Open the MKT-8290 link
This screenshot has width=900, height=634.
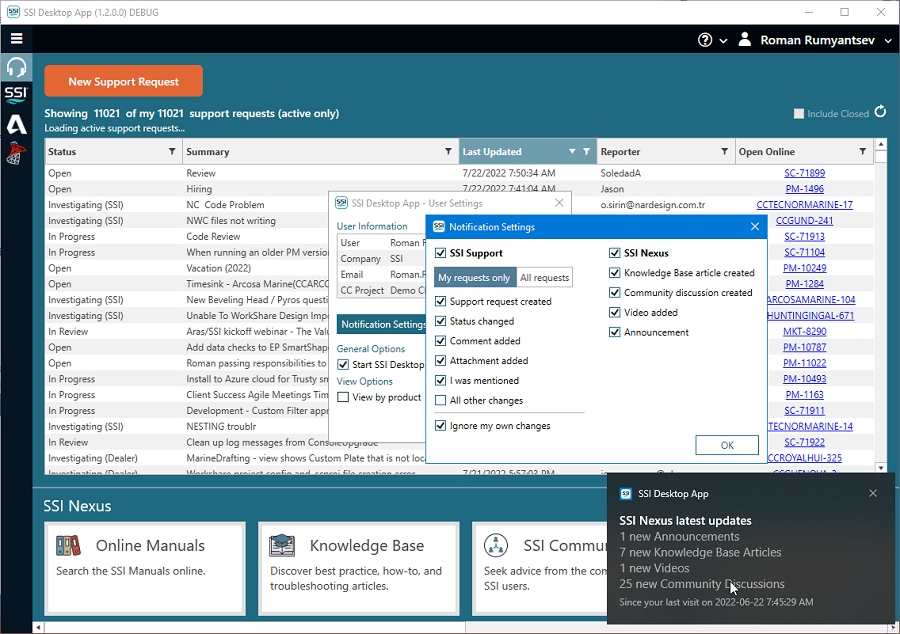pyautogui.click(x=804, y=332)
